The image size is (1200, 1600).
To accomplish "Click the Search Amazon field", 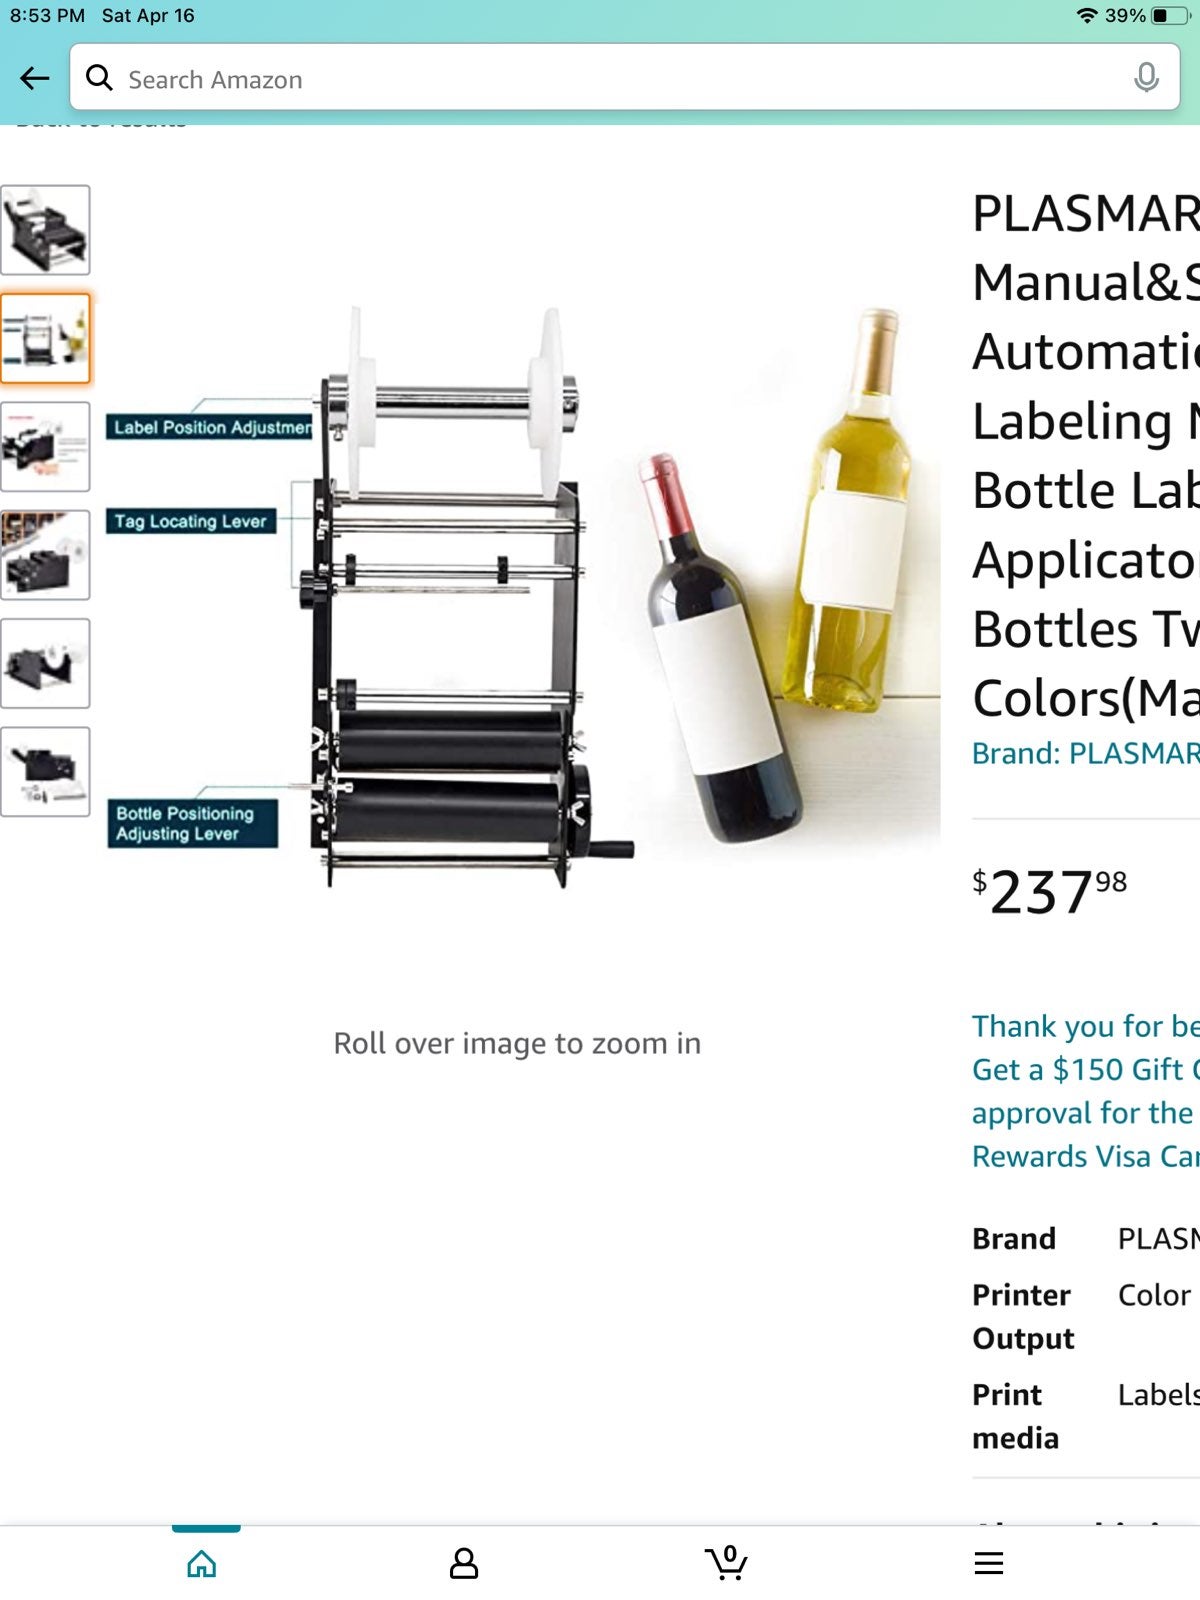I will tap(624, 77).
